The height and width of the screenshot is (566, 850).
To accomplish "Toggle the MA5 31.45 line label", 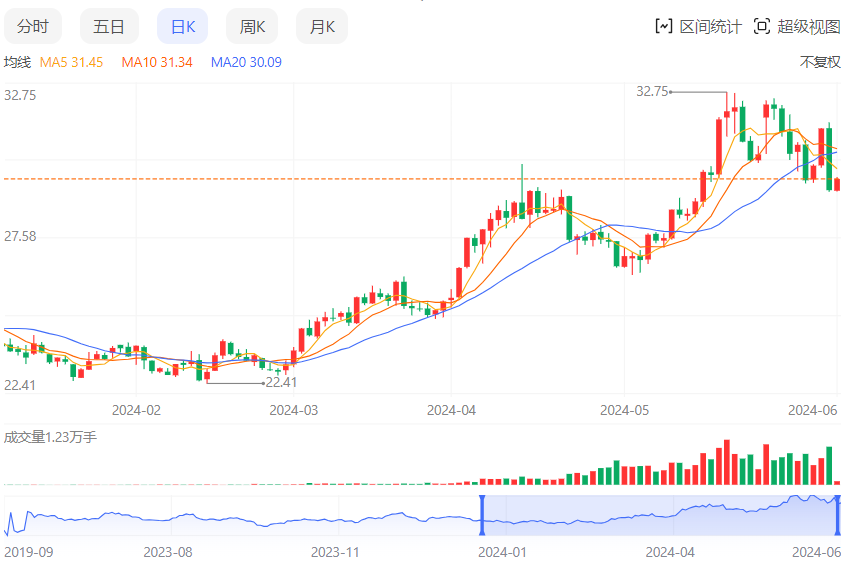I will [x=72, y=62].
